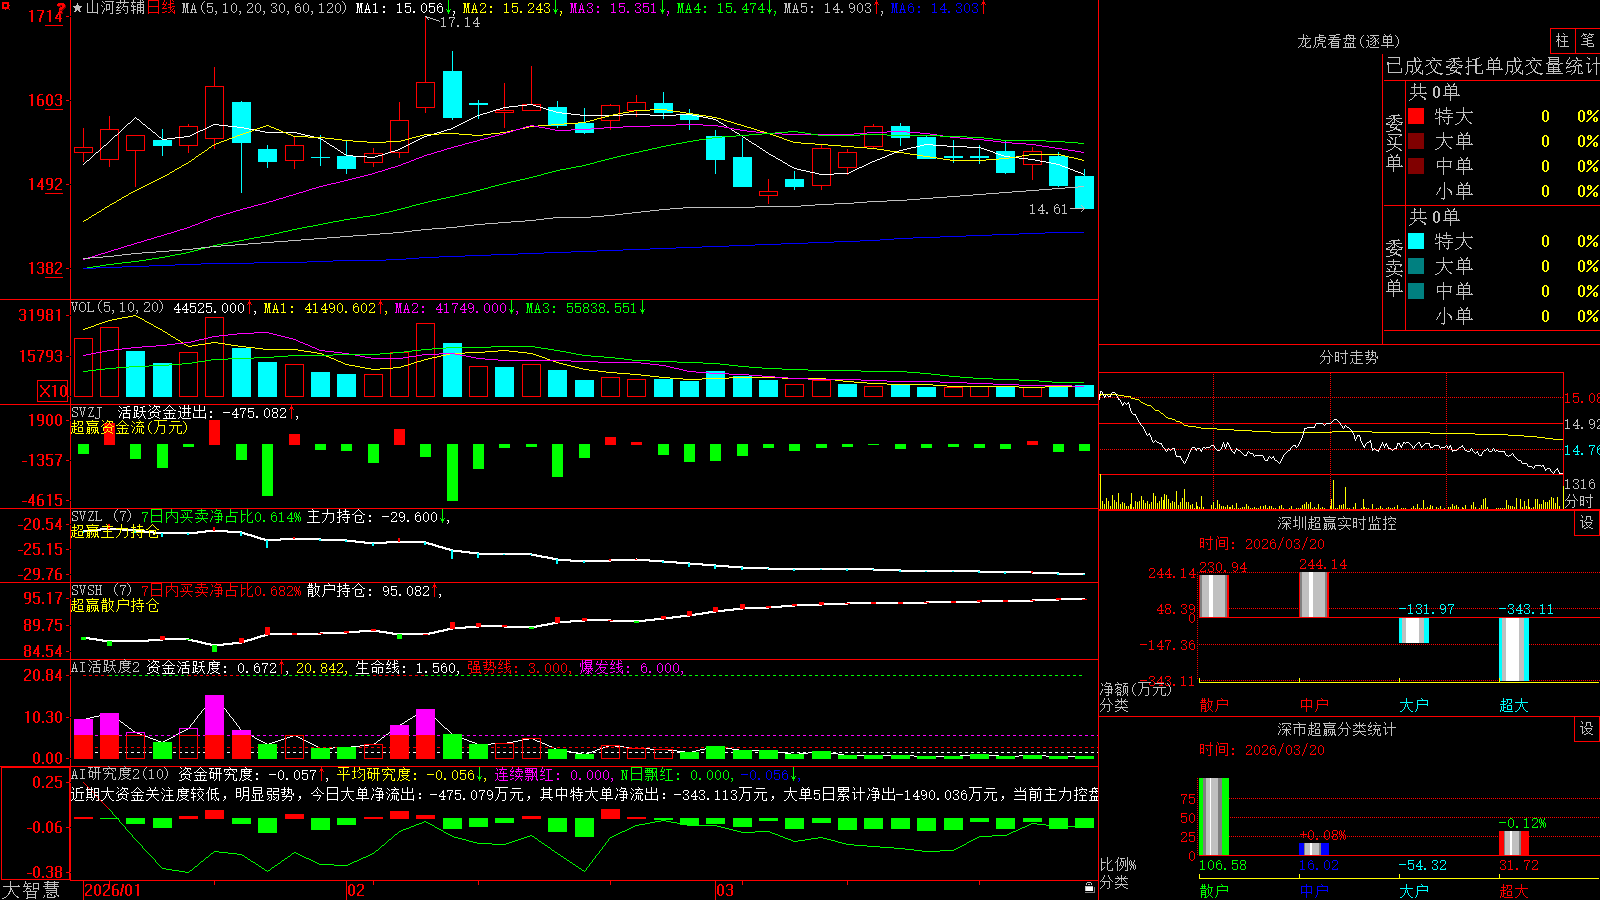Click the 超赢散户持仓 label

click(x=115, y=605)
